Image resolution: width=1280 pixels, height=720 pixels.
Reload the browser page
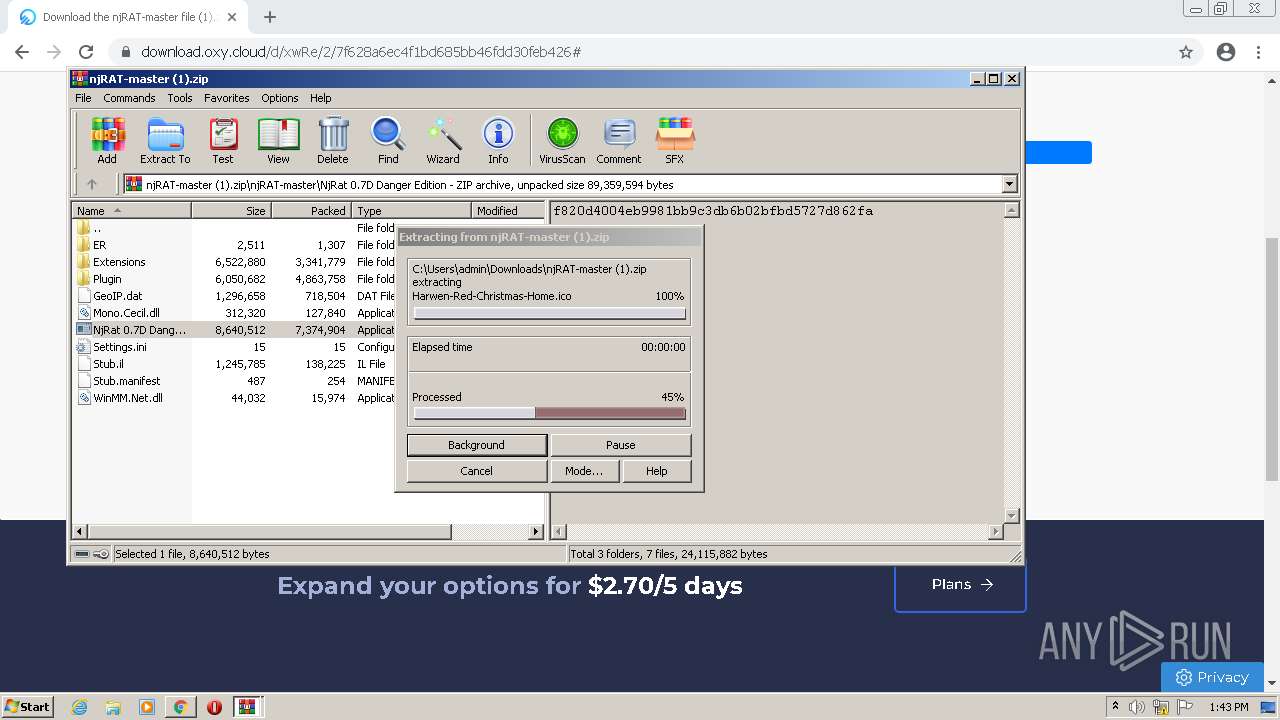pos(86,52)
